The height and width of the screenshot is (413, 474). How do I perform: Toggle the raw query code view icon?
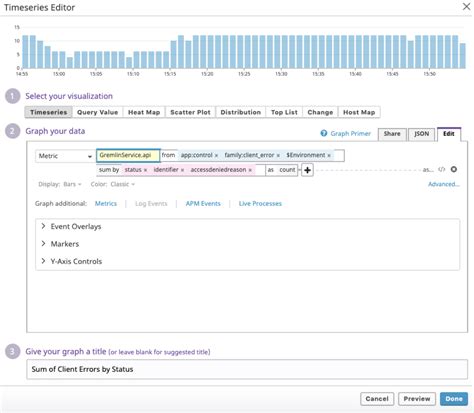[x=442, y=169]
